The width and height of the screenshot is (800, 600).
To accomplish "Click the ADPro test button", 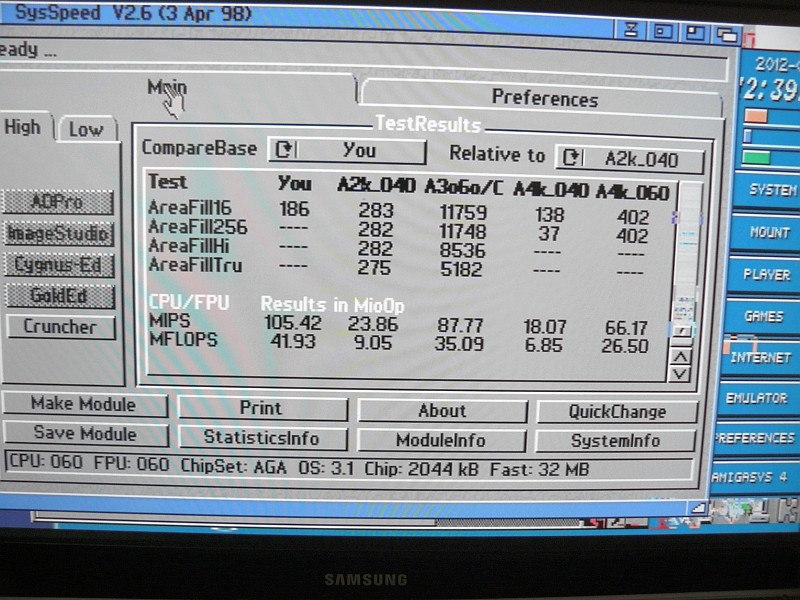I will [x=58, y=202].
